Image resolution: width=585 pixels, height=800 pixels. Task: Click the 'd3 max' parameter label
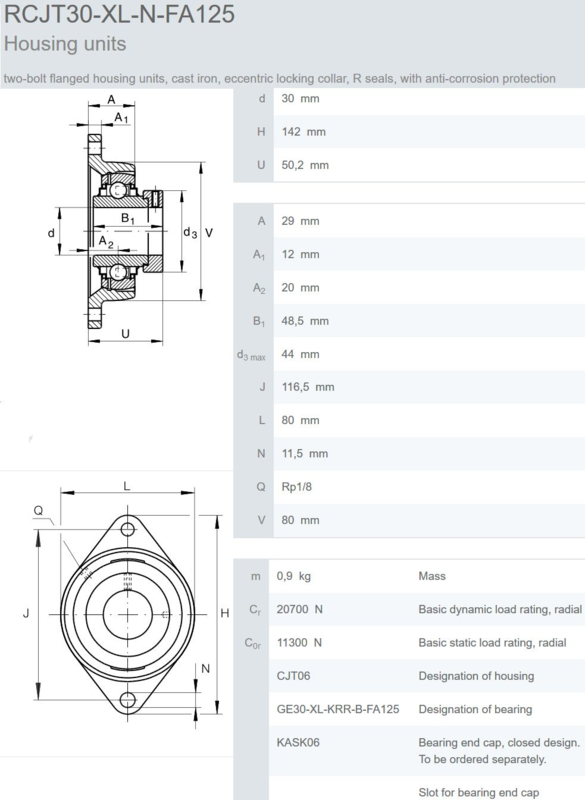(251, 355)
